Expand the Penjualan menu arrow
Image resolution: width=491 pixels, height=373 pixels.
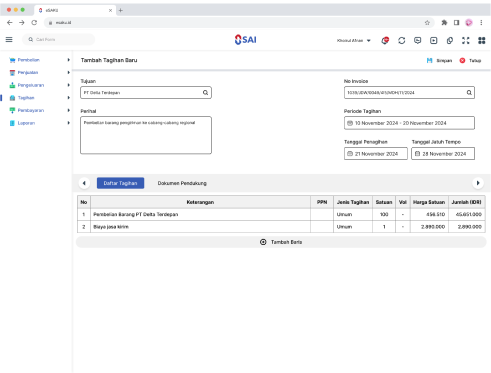(68, 73)
